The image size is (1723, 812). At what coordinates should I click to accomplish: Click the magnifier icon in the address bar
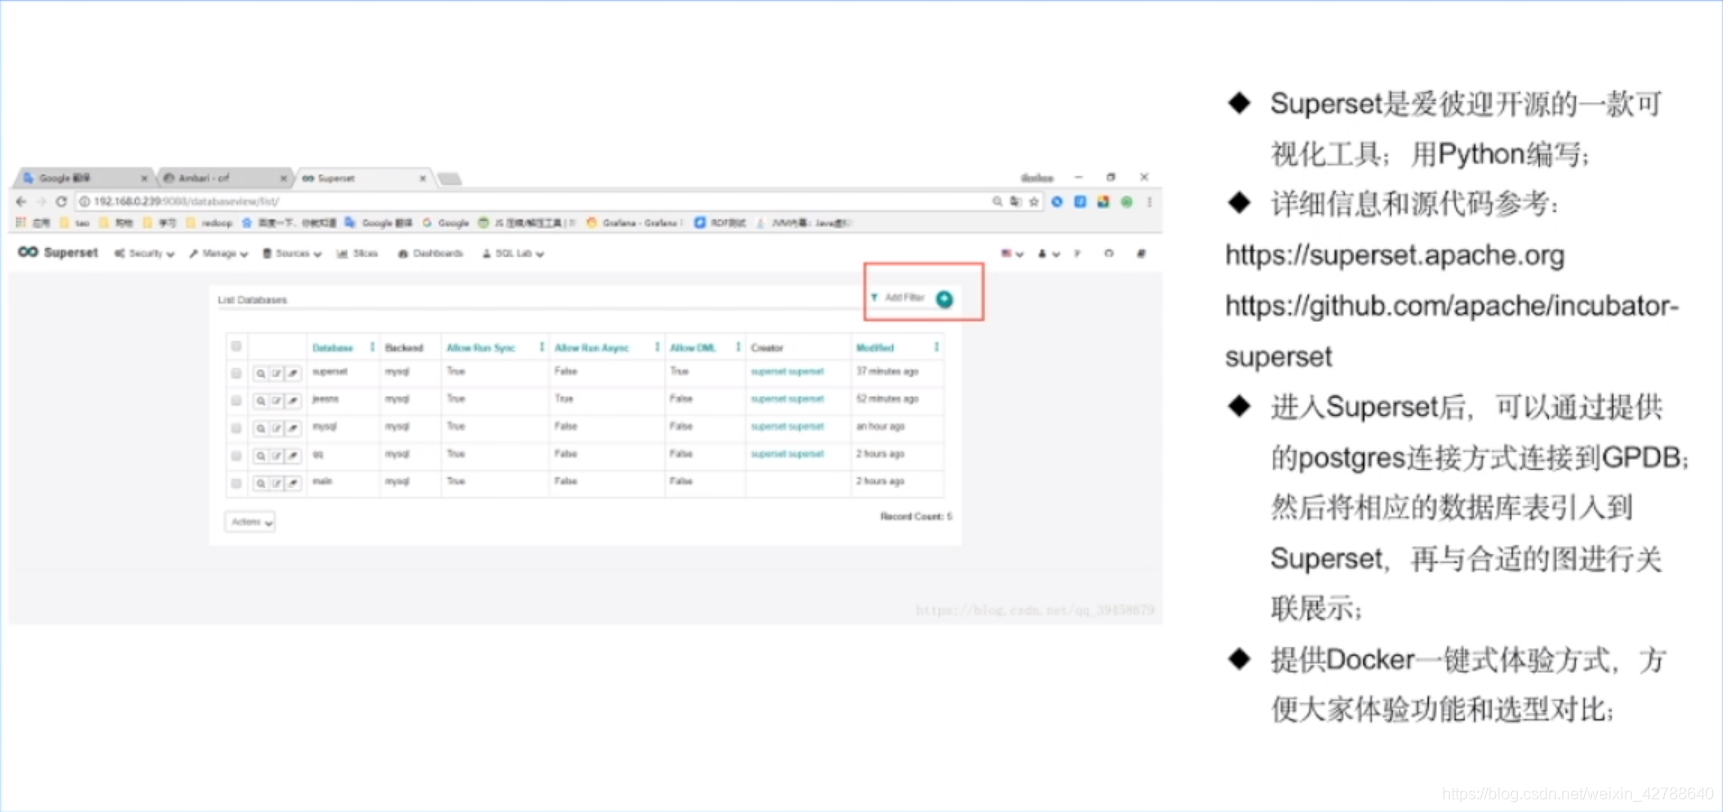(x=997, y=202)
